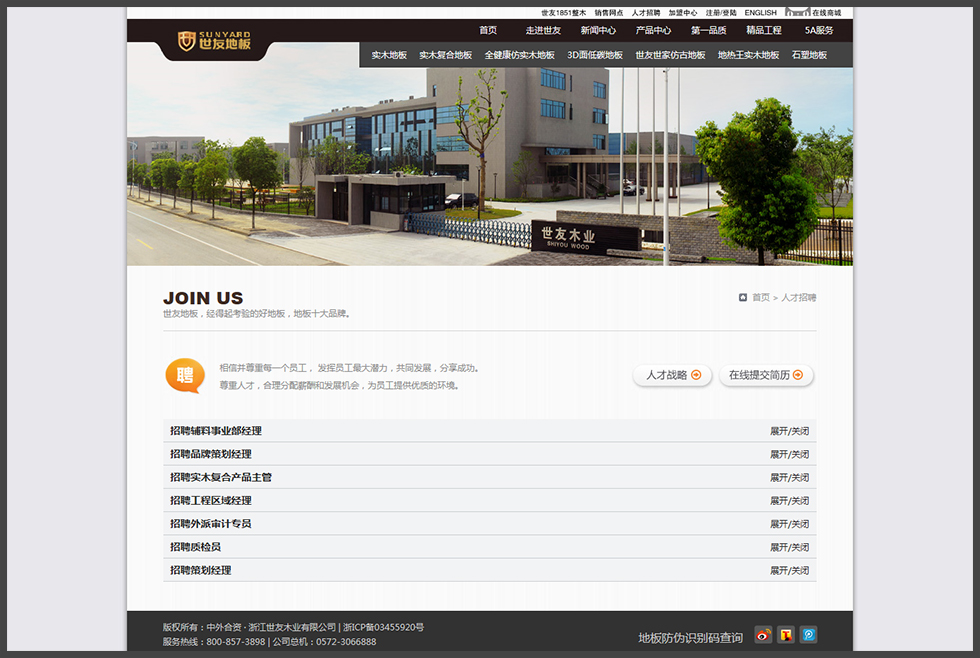Select the 3D面低碳地板 product tab
This screenshot has width=980, height=658.
(595, 55)
